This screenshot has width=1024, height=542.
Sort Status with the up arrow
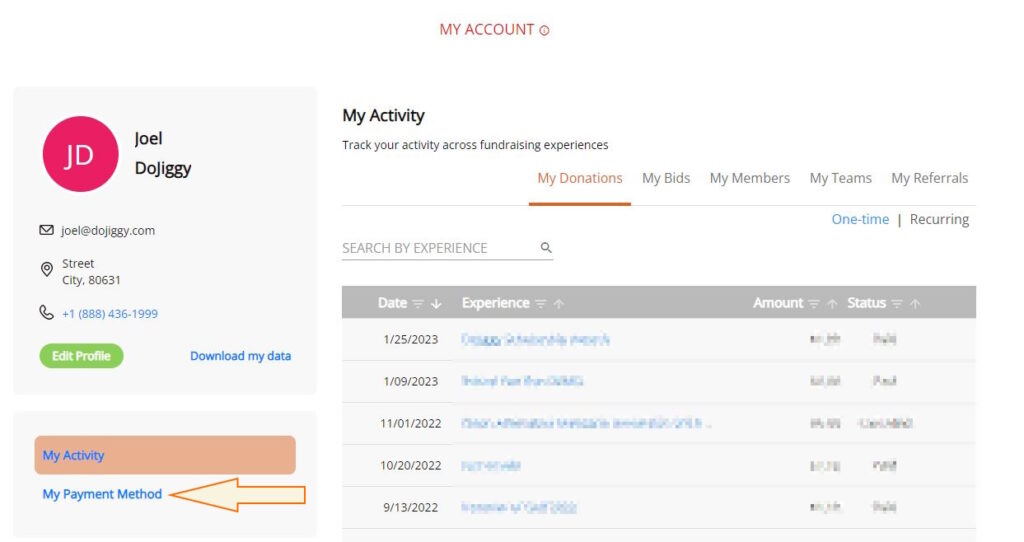click(915, 304)
